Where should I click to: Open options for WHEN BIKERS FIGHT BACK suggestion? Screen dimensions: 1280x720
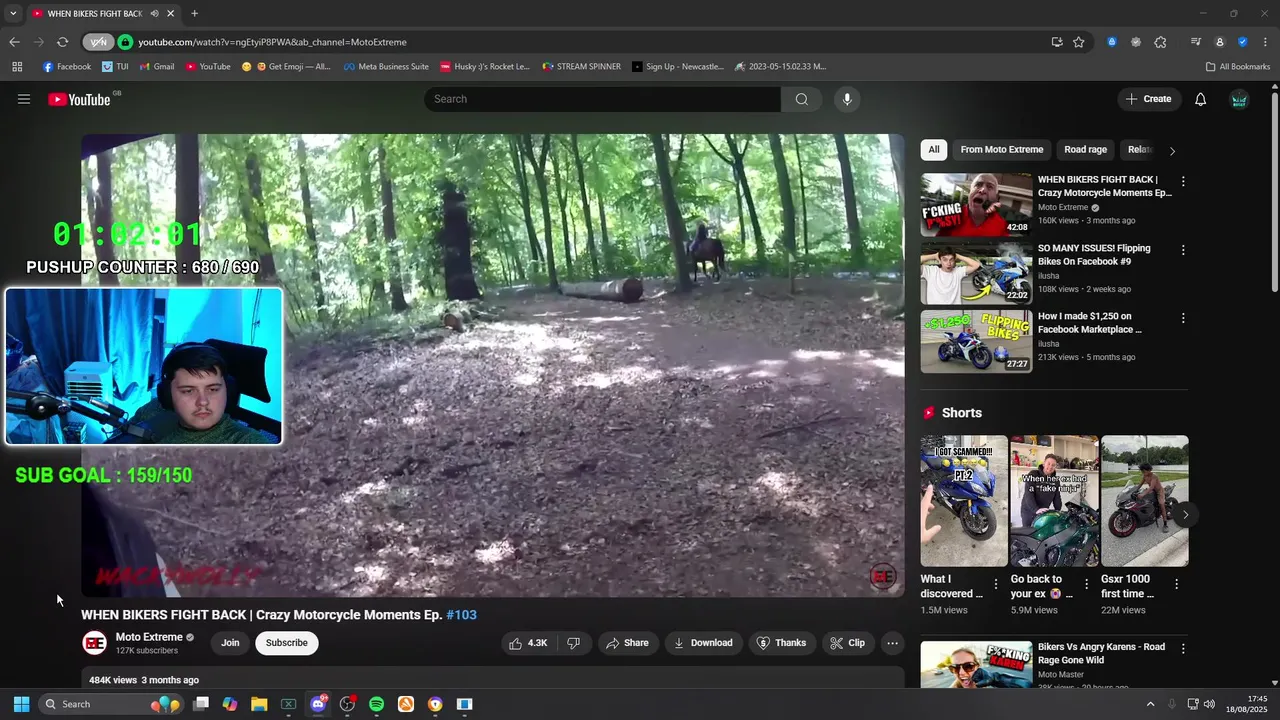tap(1183, 182)
